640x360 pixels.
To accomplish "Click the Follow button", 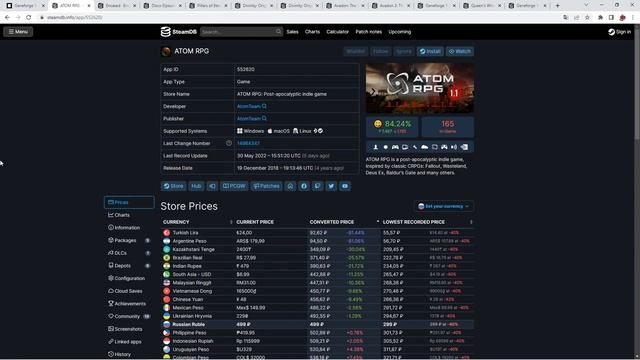I will [x=380, y=51].
